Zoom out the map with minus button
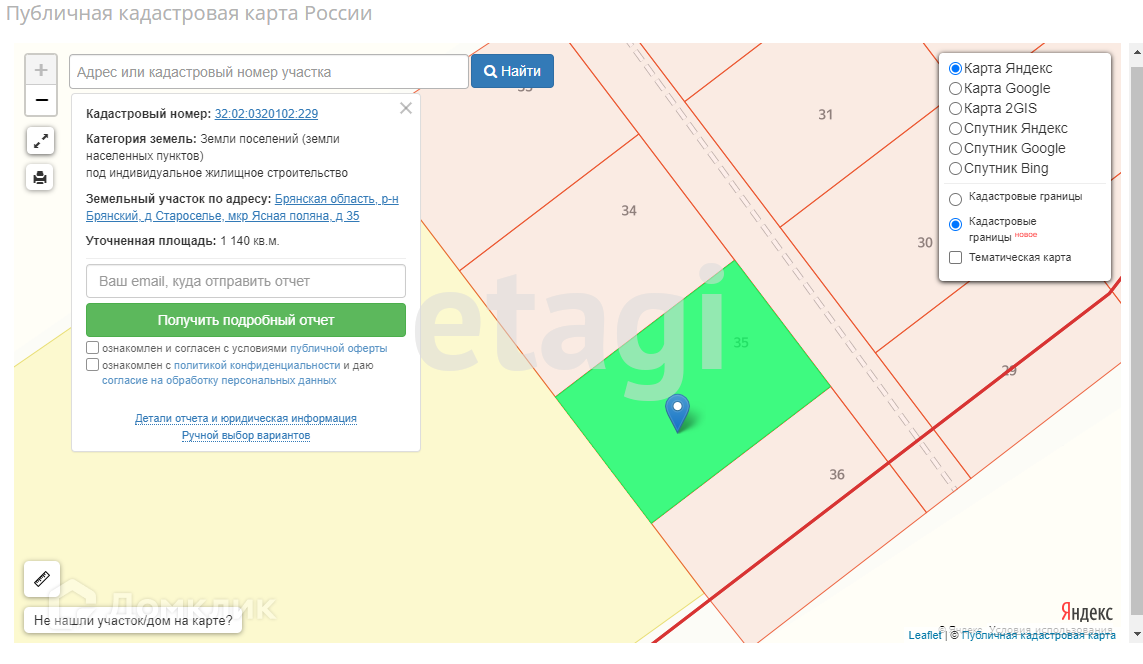Image resolution: width=1143 pixels, height=664 pixels. tap(41, 100)
